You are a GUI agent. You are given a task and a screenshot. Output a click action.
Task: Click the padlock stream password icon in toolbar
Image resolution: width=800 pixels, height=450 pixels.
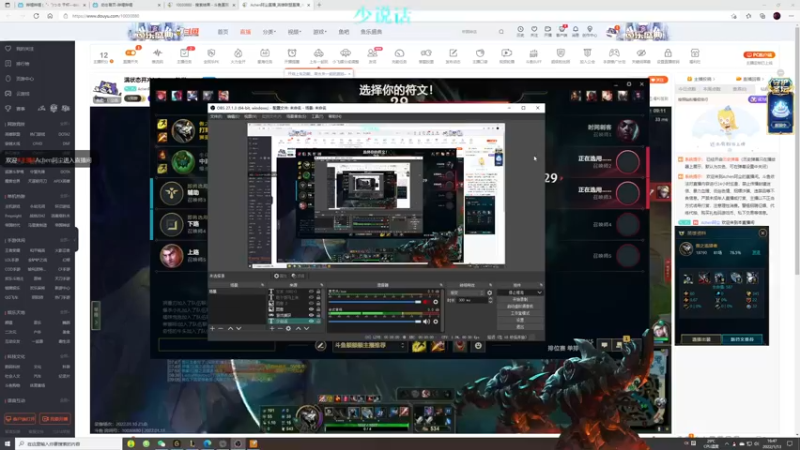[667, 53]
